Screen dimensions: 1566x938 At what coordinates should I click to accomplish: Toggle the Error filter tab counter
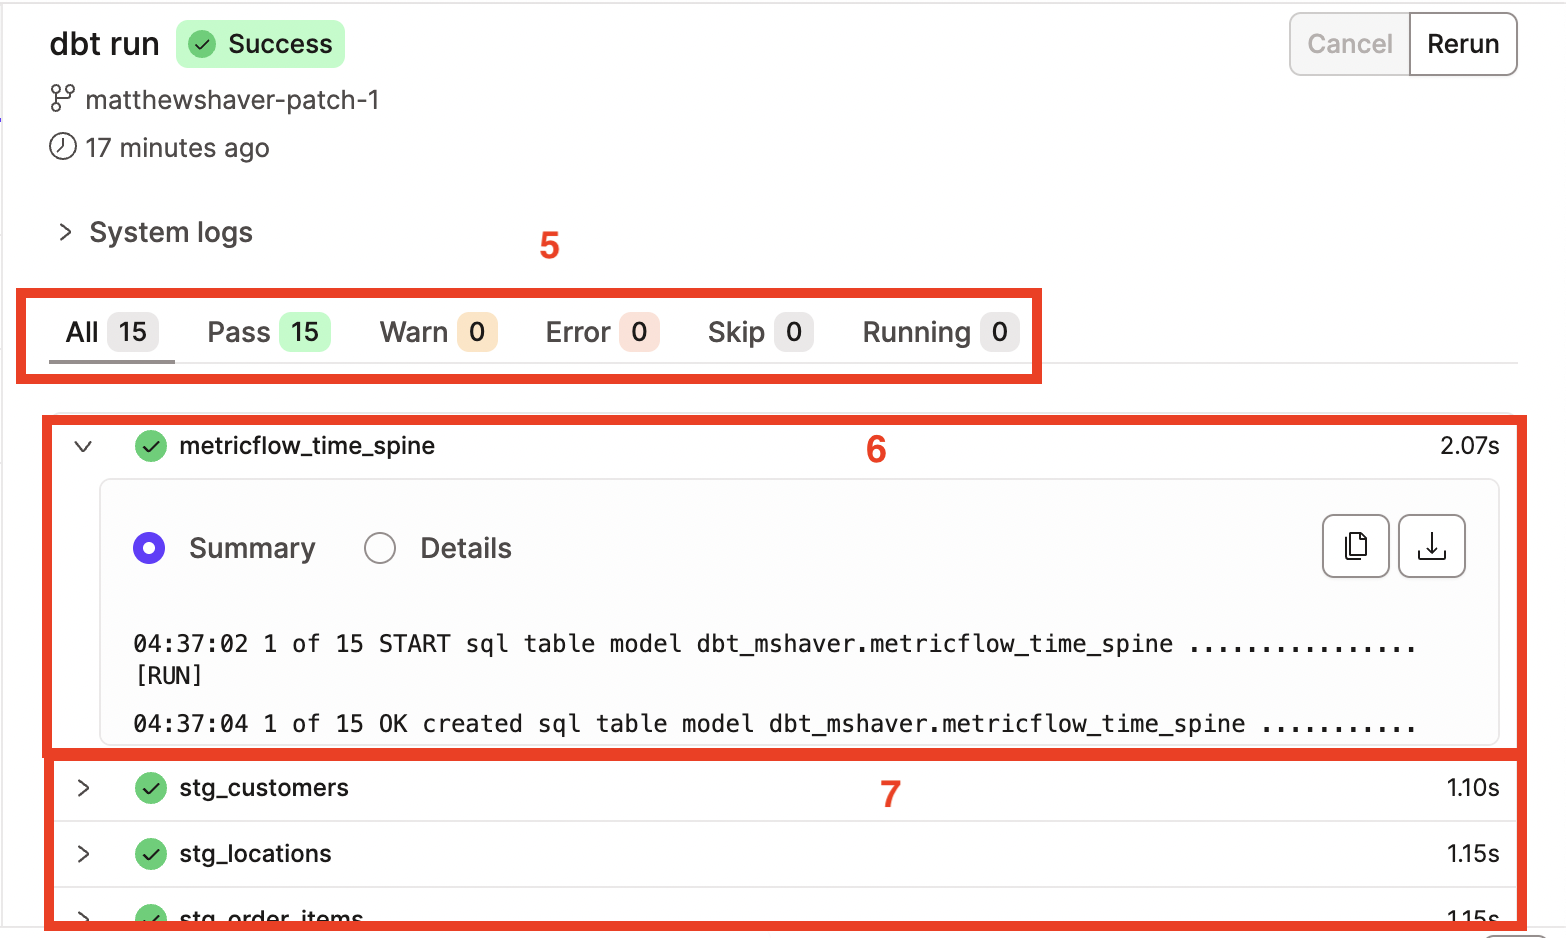tap(641, 332)
